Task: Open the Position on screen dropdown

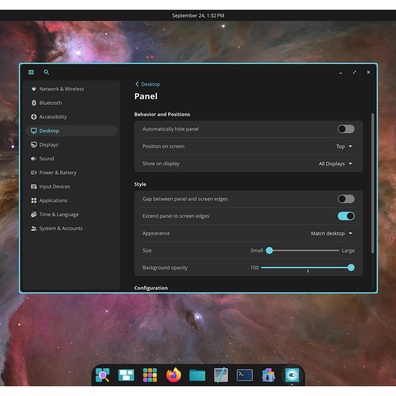Action: (x=344, y=146)
